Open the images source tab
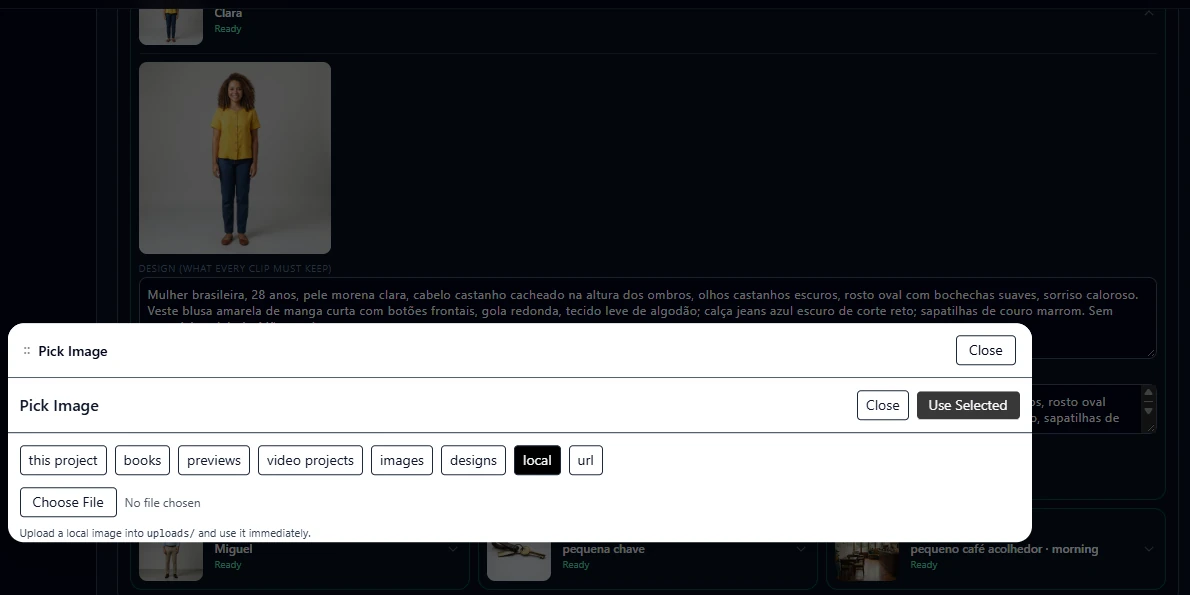The image size is (1190, 595). pos(401,460)
